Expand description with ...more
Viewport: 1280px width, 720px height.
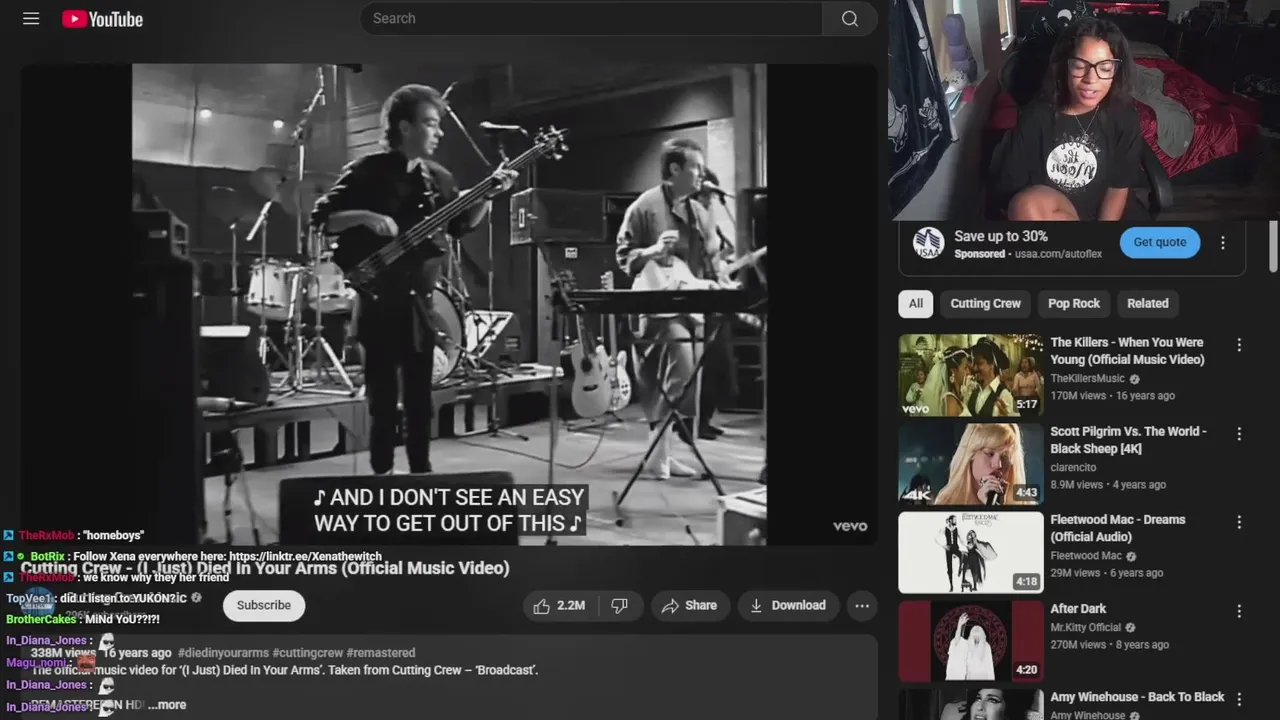coord(167,705)
